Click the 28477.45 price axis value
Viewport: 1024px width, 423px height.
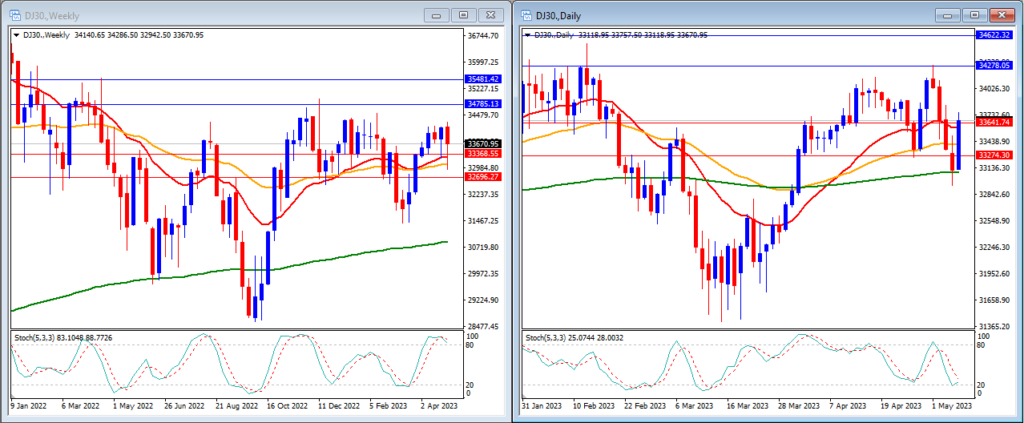pos(484,326)
